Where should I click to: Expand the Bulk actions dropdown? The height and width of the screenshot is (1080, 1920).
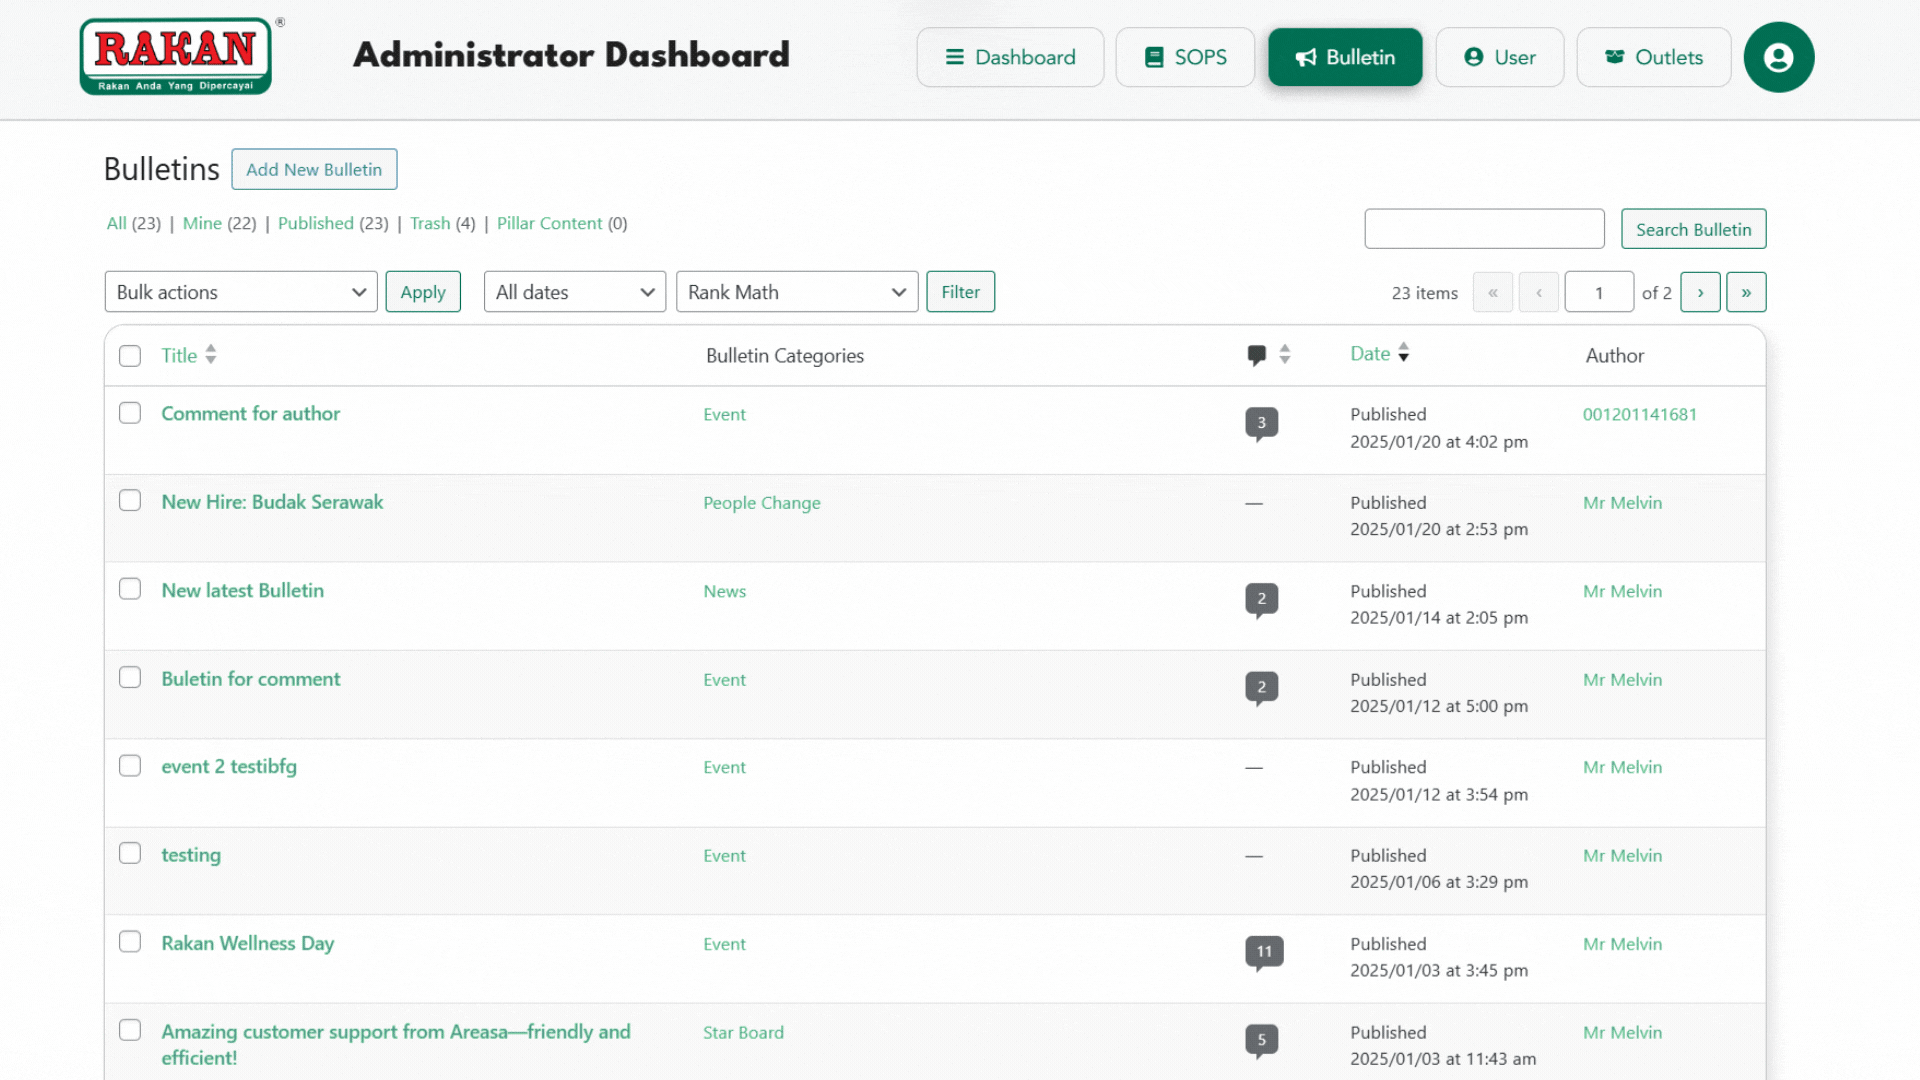point(241,292)
